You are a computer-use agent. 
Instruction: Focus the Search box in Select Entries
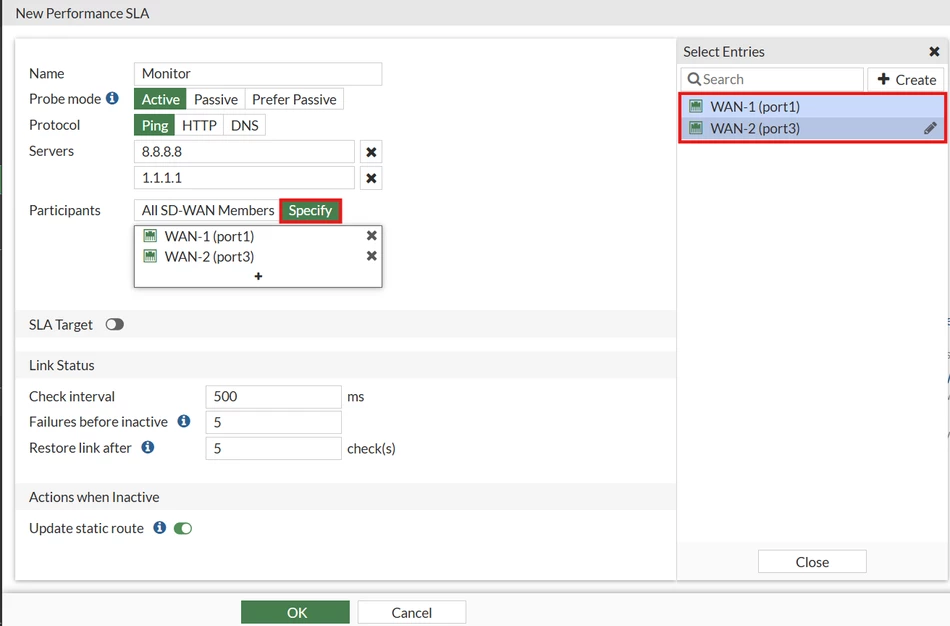tap(772, 79)
